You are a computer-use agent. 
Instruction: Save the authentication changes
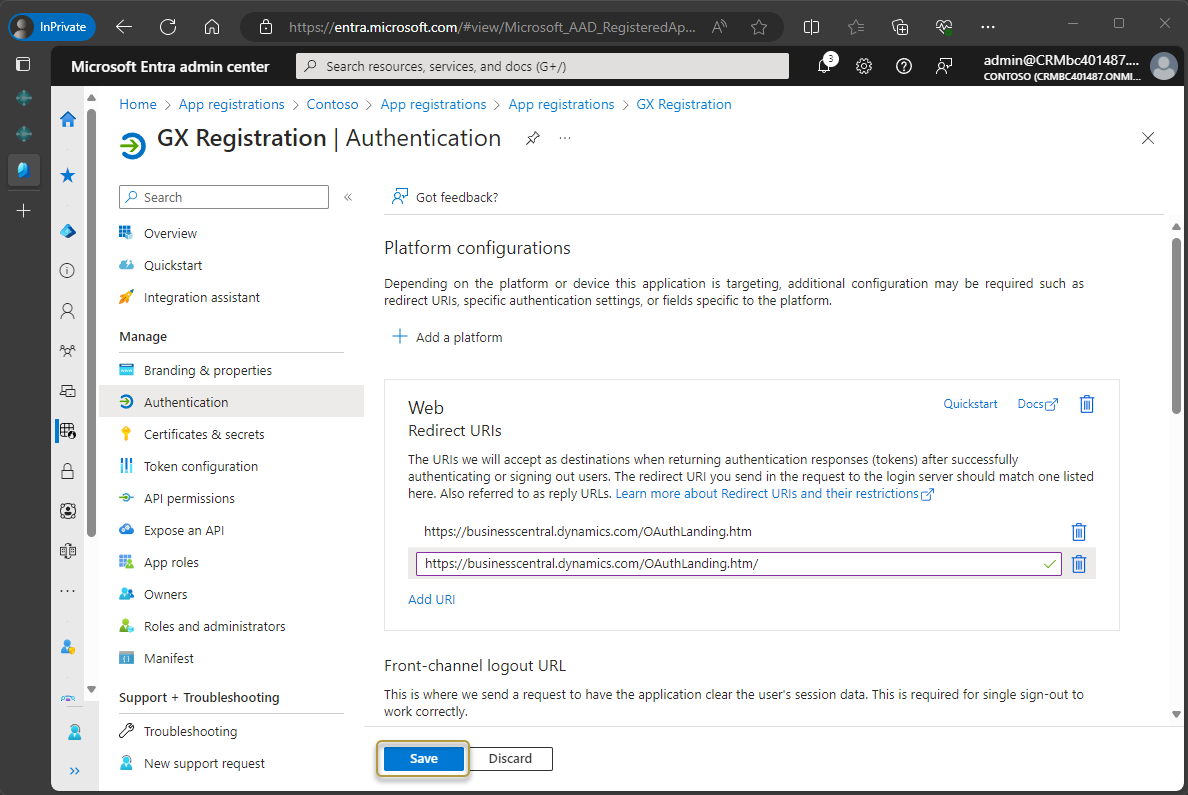coord(424,759)
